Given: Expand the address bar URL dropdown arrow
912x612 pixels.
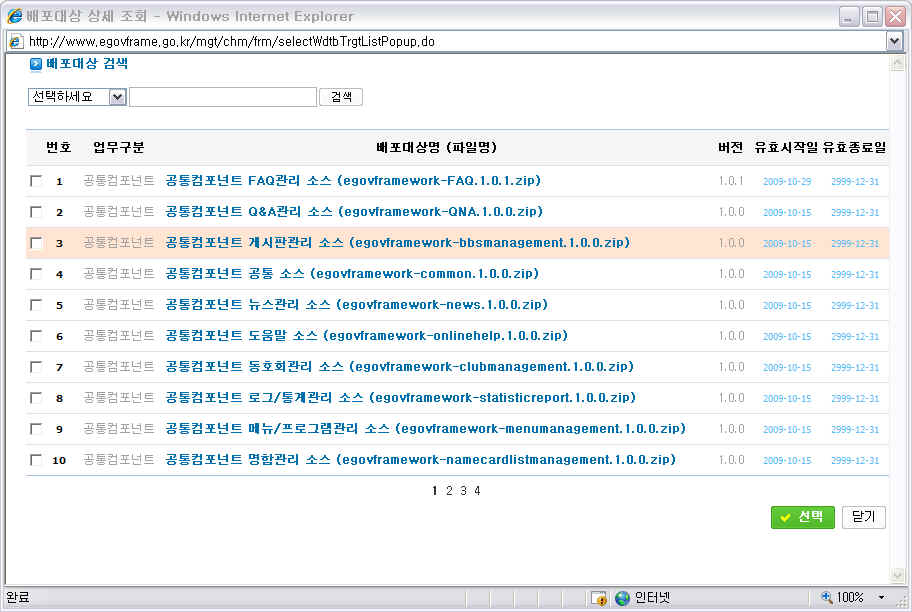Looking at the screenshot, I should [895, 42].
